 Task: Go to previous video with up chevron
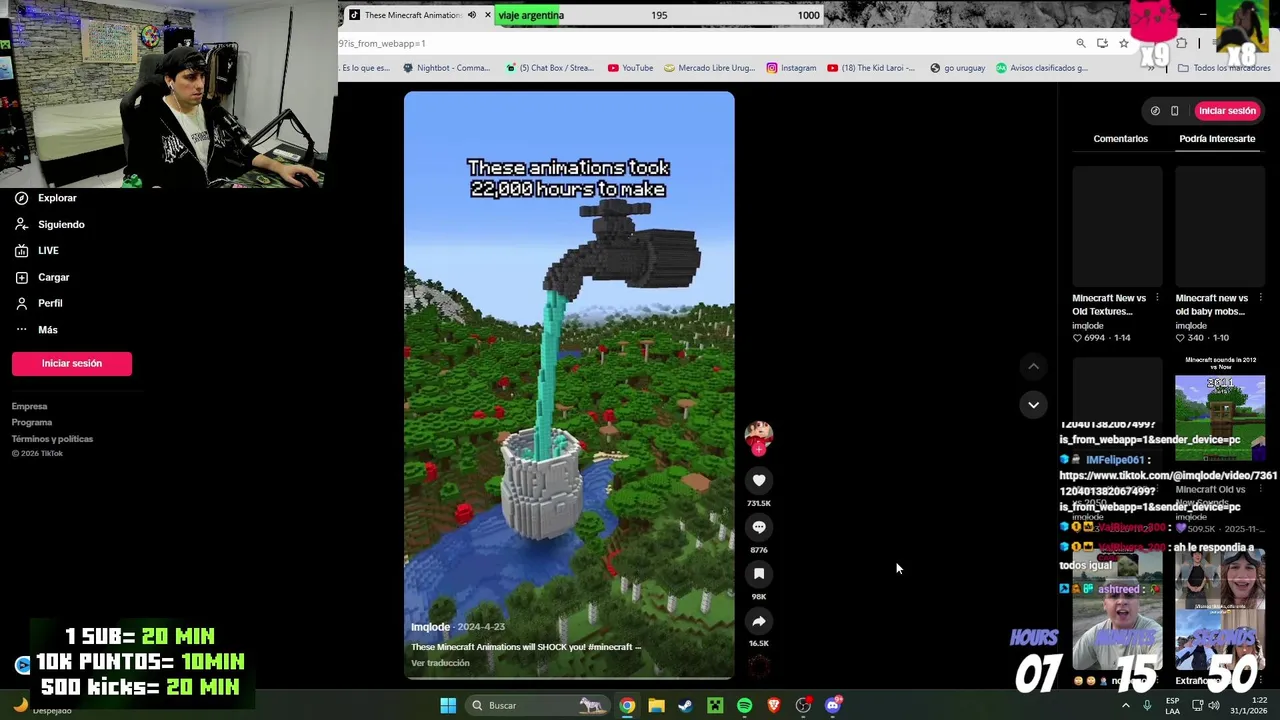[1033, 367]
